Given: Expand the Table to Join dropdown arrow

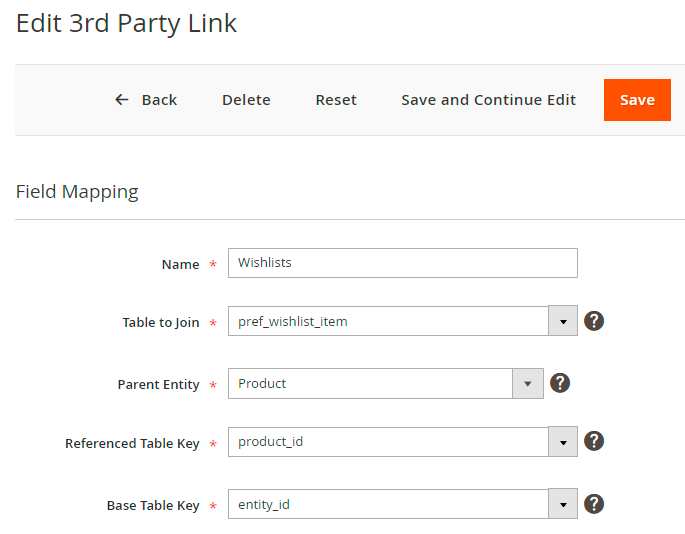Looking at the screenshot, I should 563,321.
